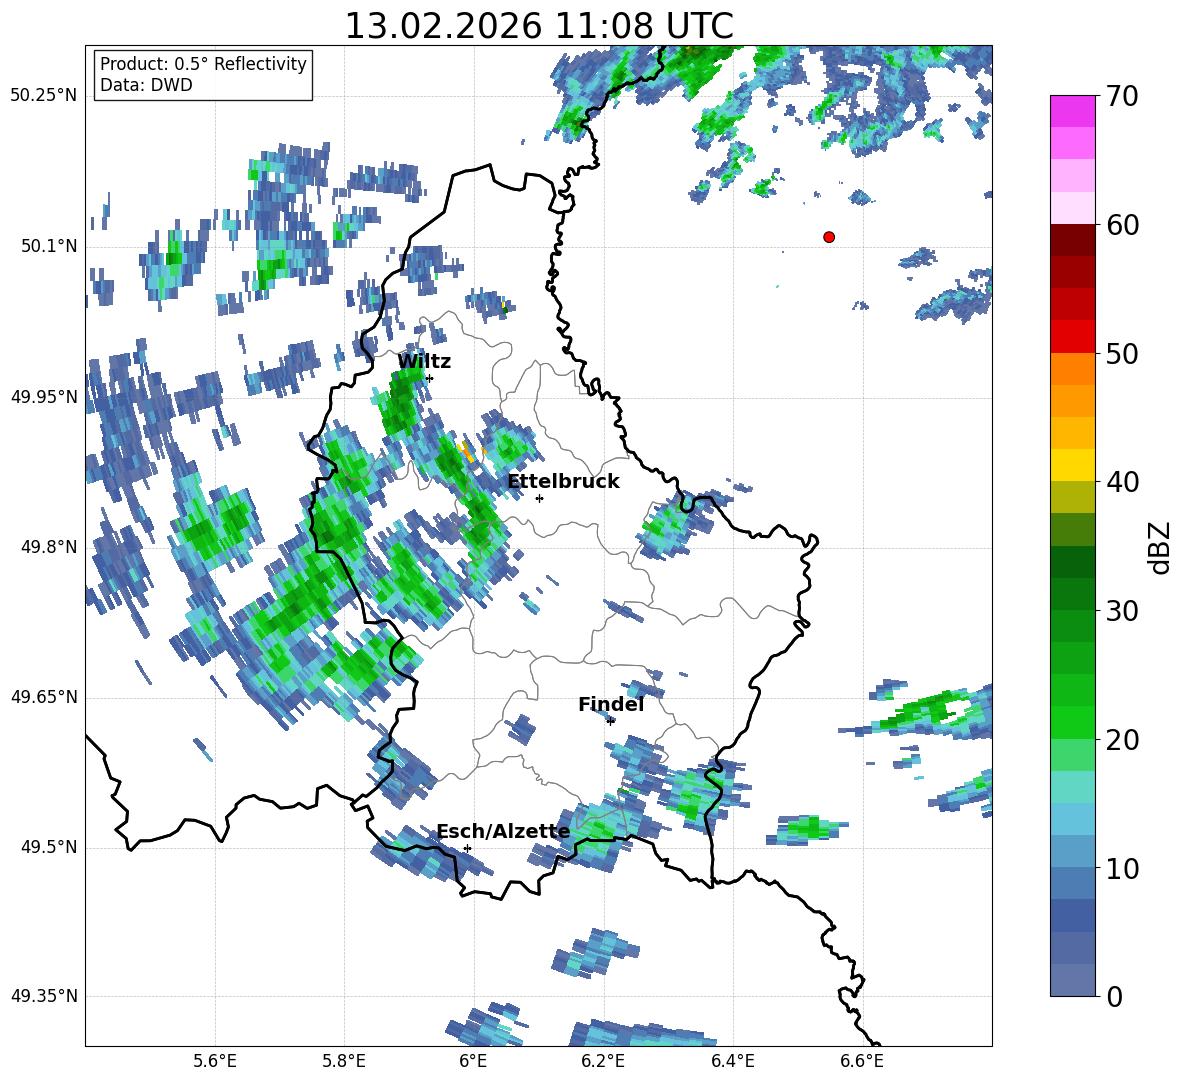Click the 50 tick on colorbar
Screen dimensions: 1184x1081
click(x=1122, y=354)
